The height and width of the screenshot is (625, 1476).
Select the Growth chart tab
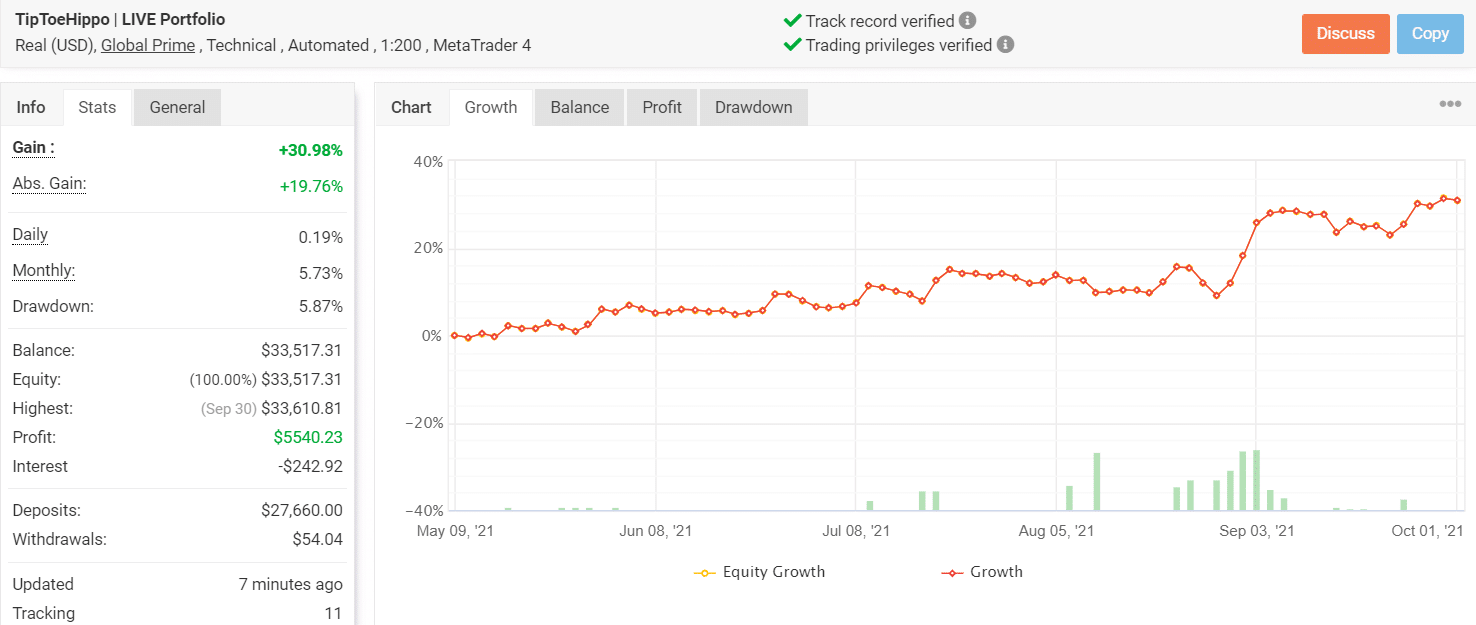(491, 107)
